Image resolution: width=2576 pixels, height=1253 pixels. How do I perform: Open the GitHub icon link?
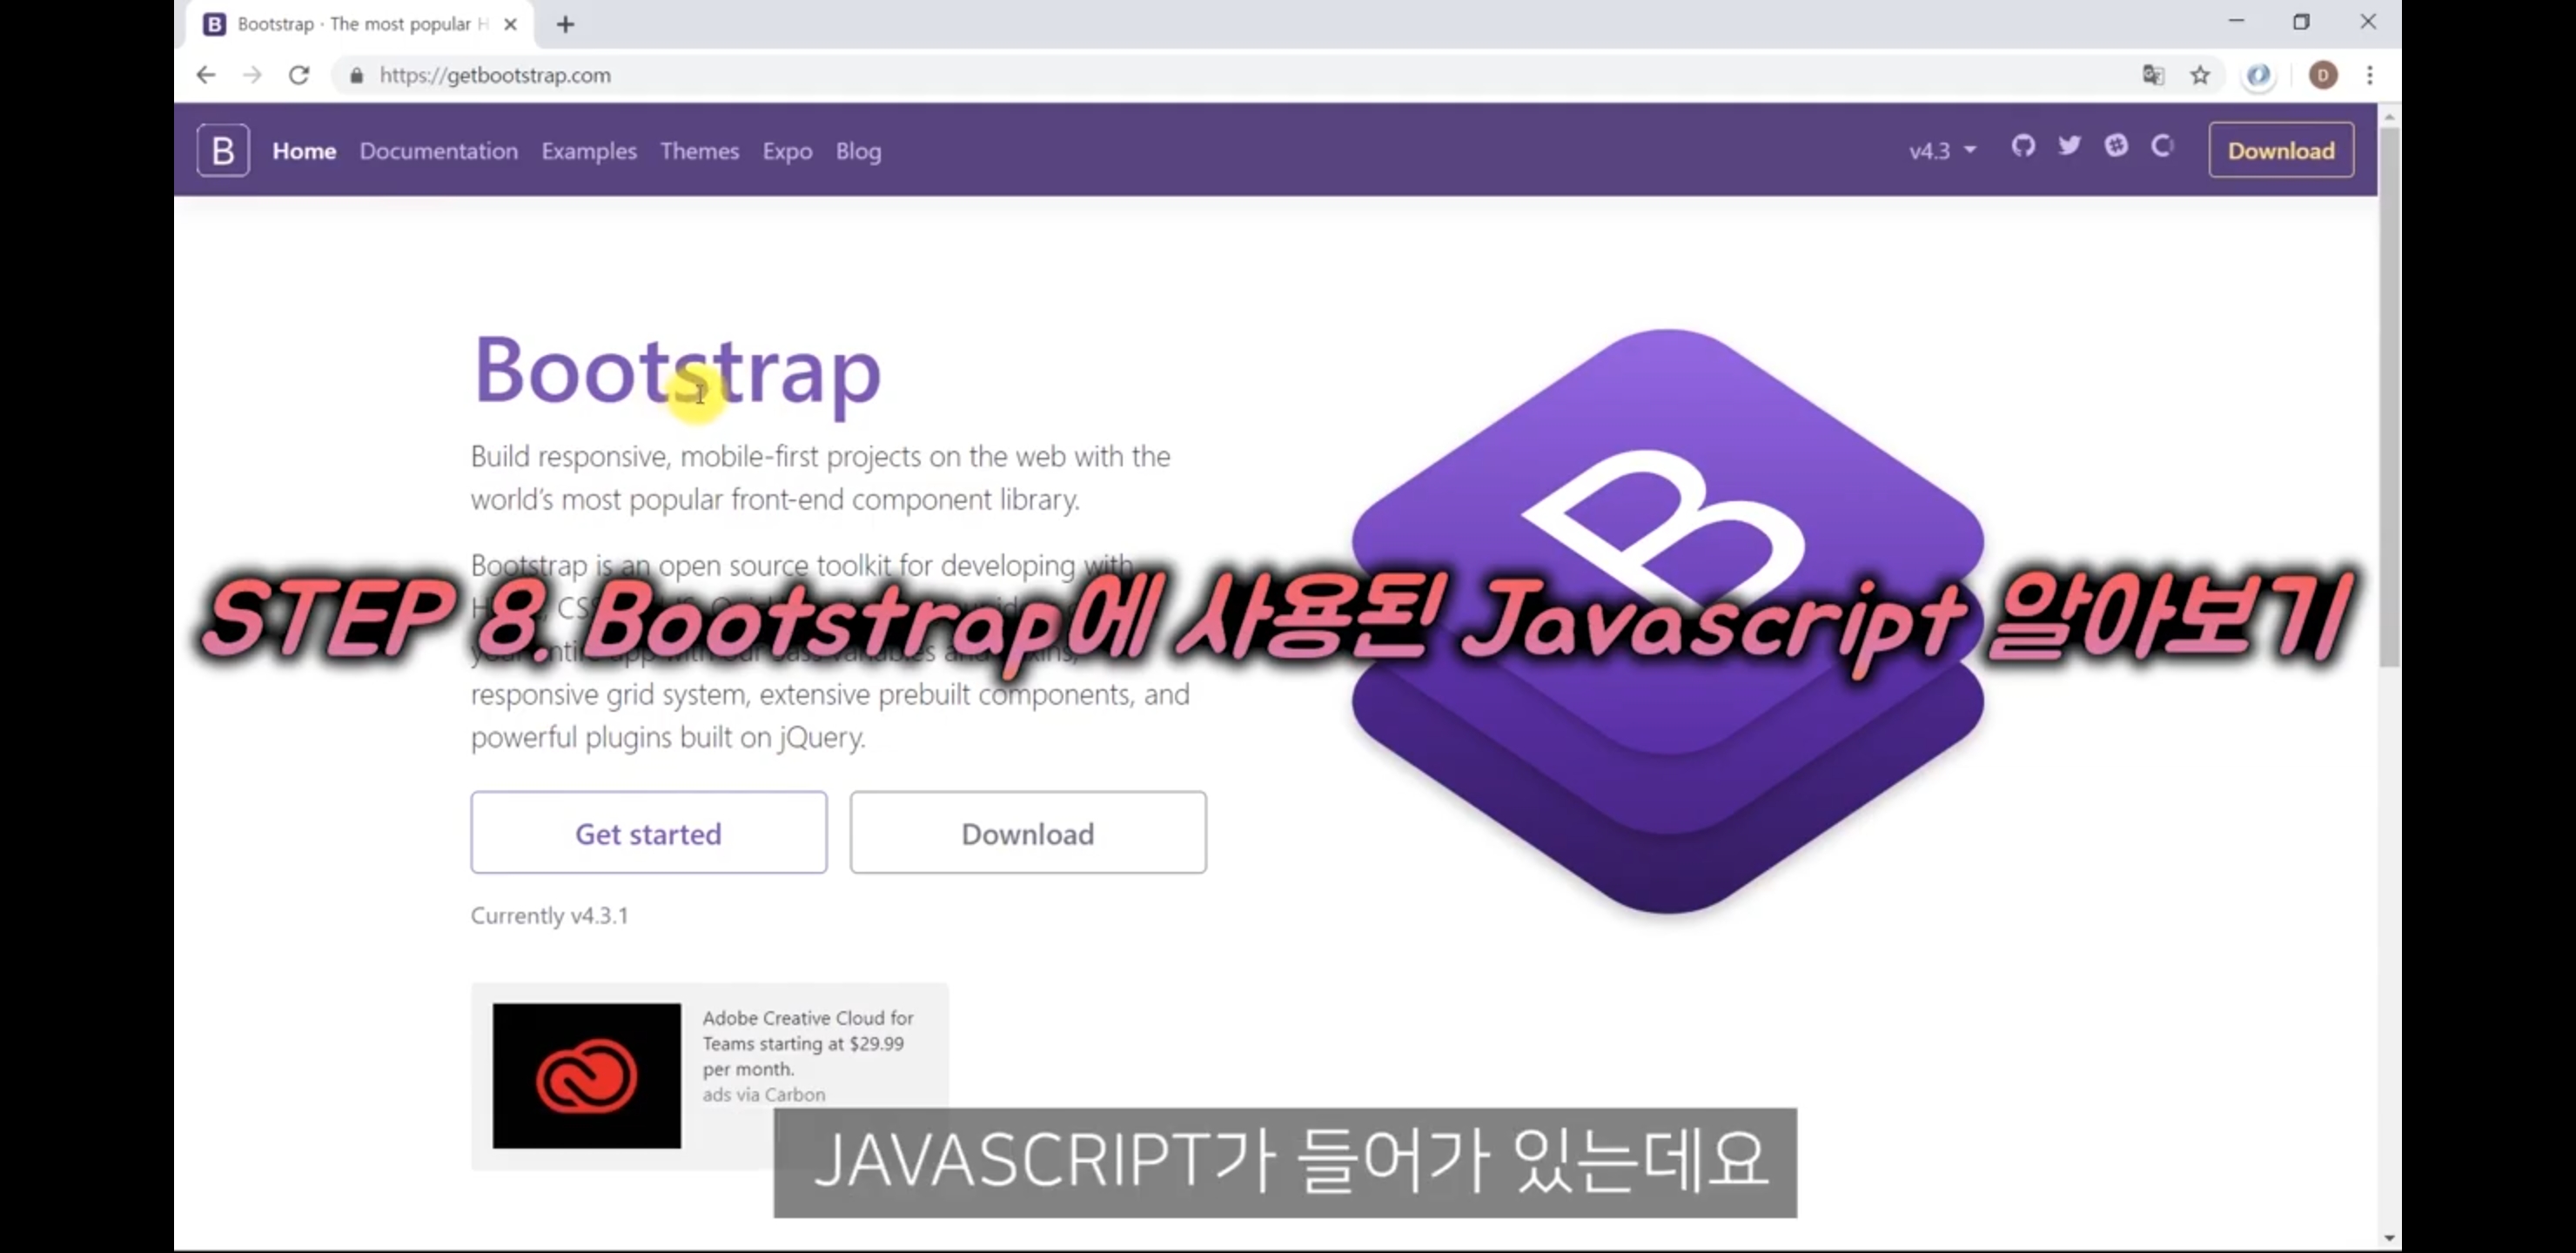2023,147
